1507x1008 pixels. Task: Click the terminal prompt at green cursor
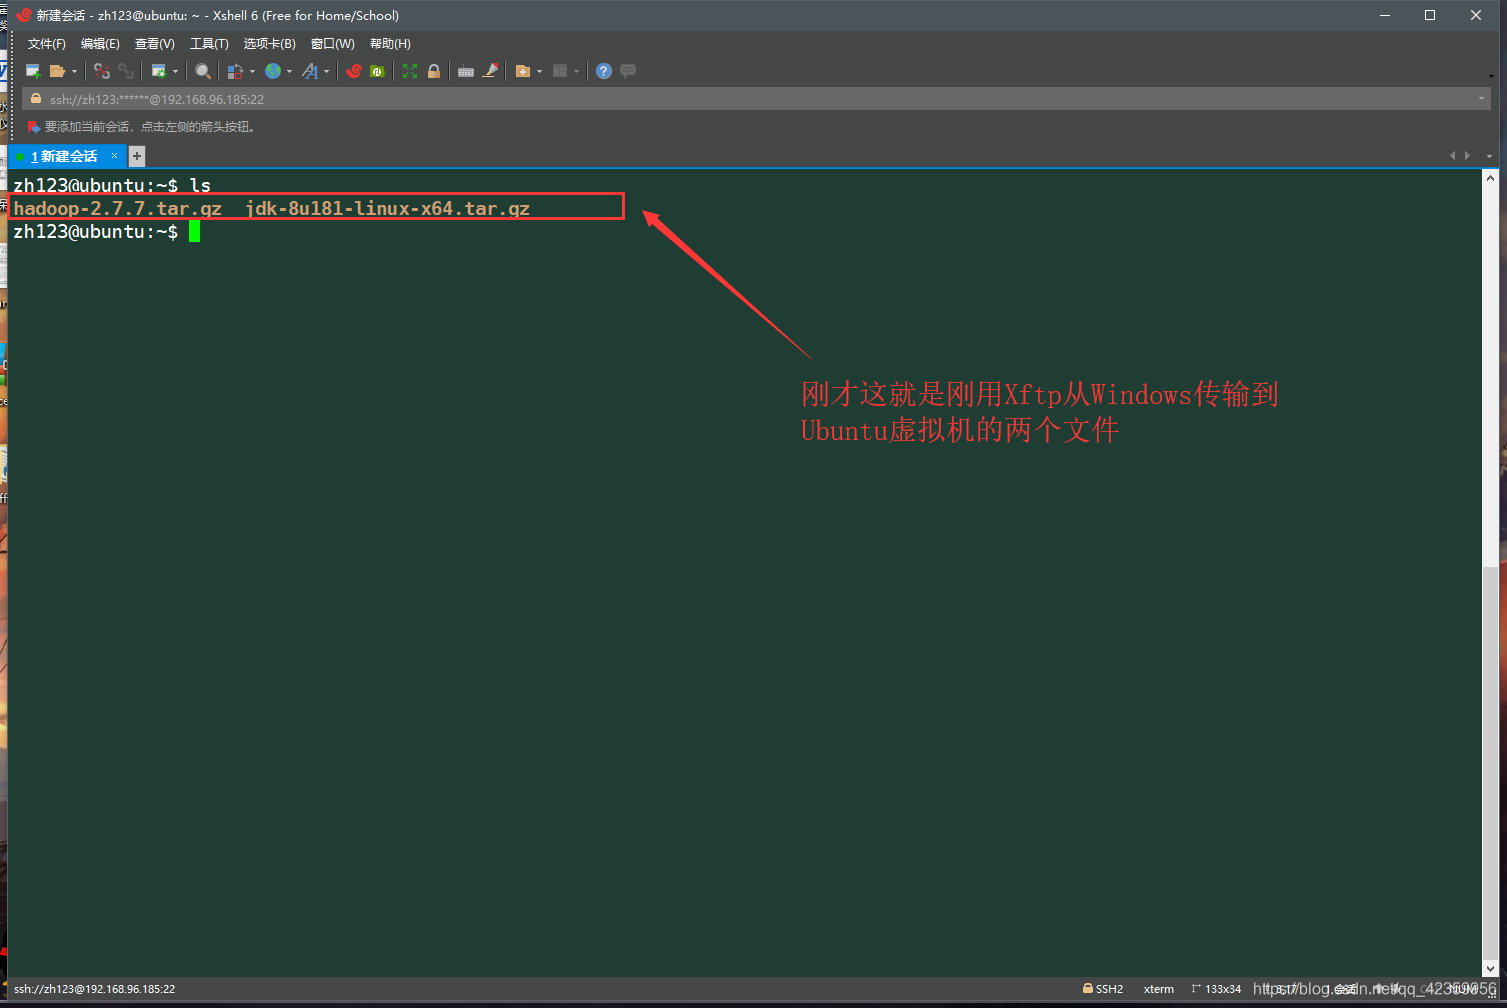[194, 231]
